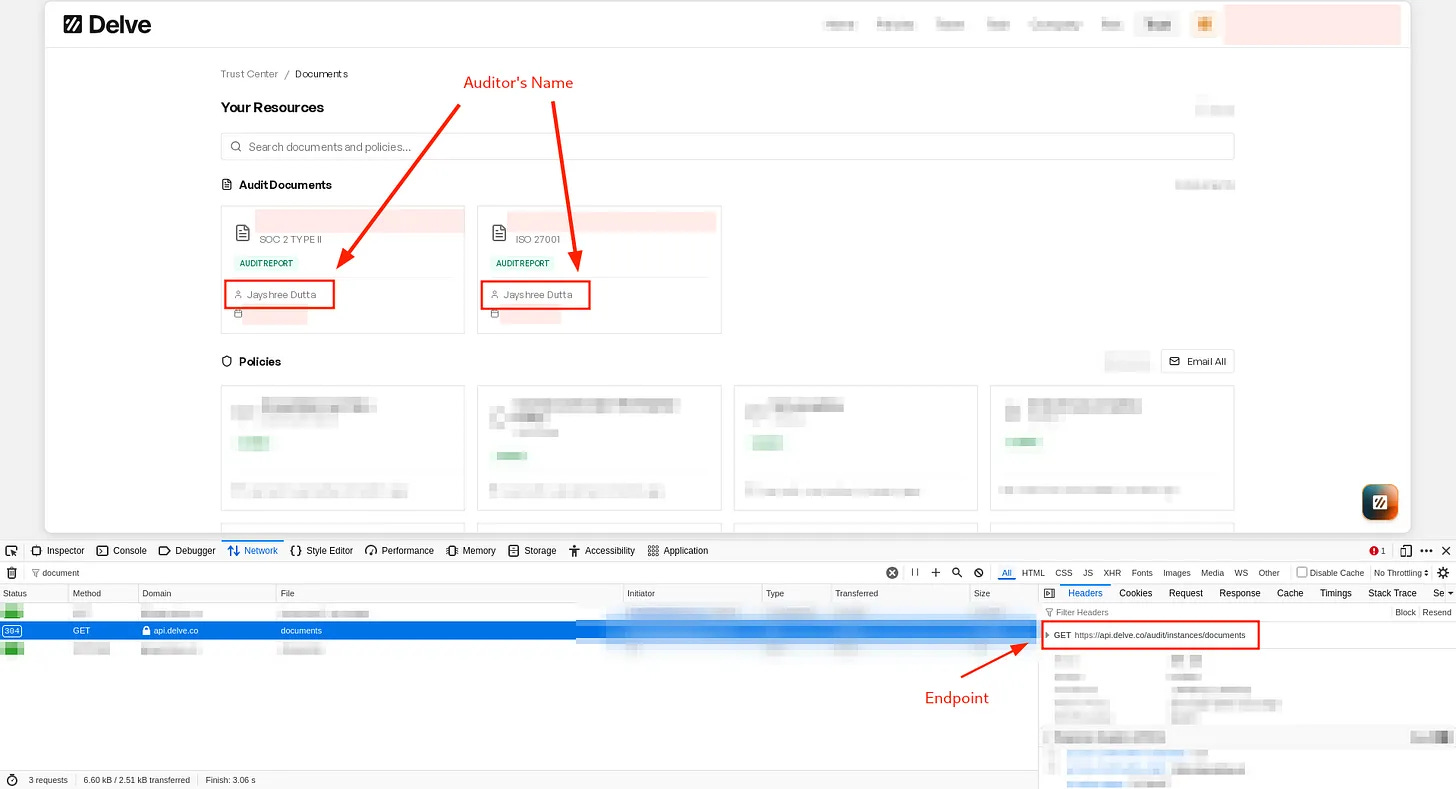Select the Network panel tab
This screenshot has width=1456, height=789.
[x=253, y=551]
